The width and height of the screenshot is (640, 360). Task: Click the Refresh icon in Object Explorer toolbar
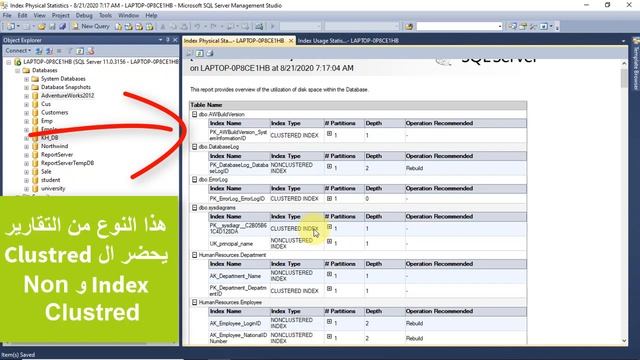tap(80, 51)
